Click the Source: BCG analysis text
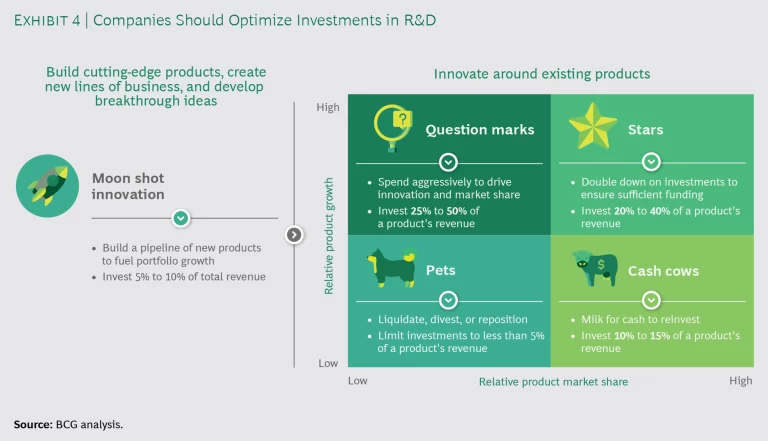 tap(68, 424)
